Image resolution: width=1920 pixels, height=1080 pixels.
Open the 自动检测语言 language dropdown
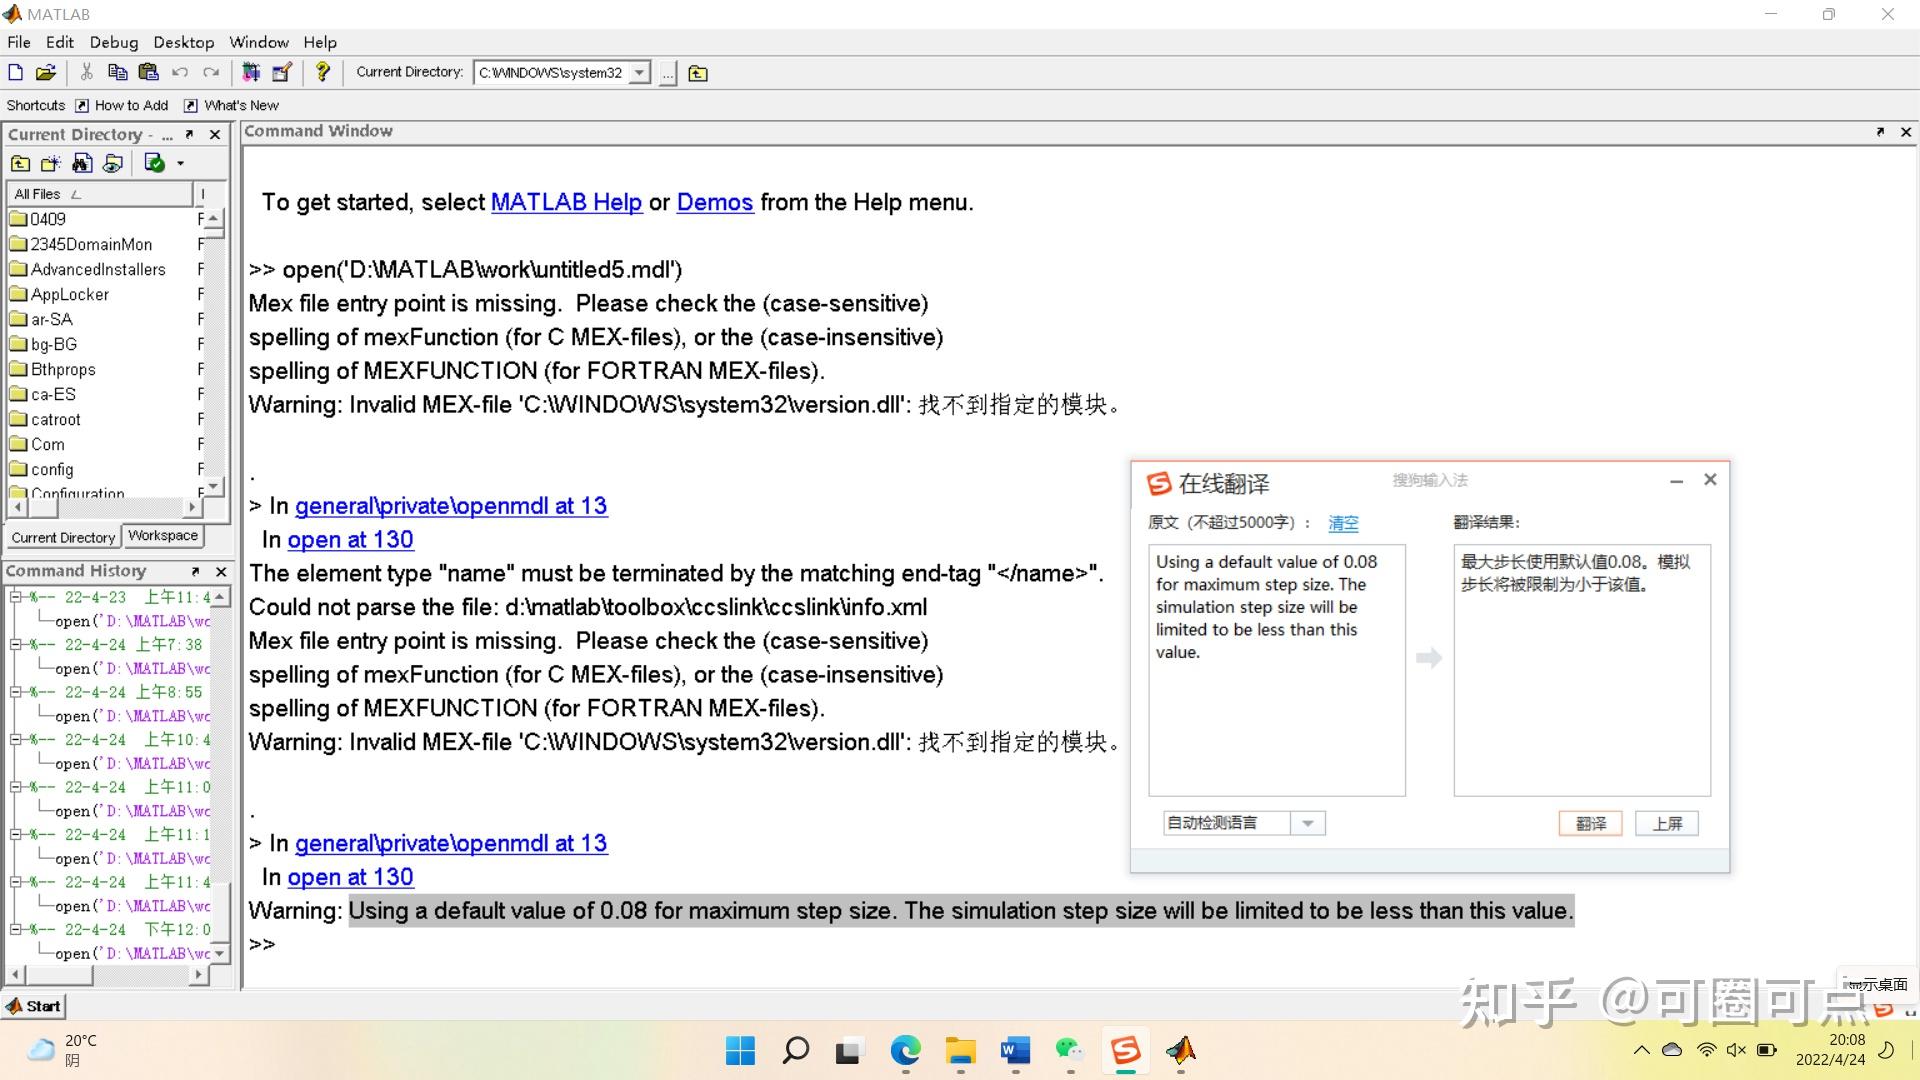(x=1307, y=823)
